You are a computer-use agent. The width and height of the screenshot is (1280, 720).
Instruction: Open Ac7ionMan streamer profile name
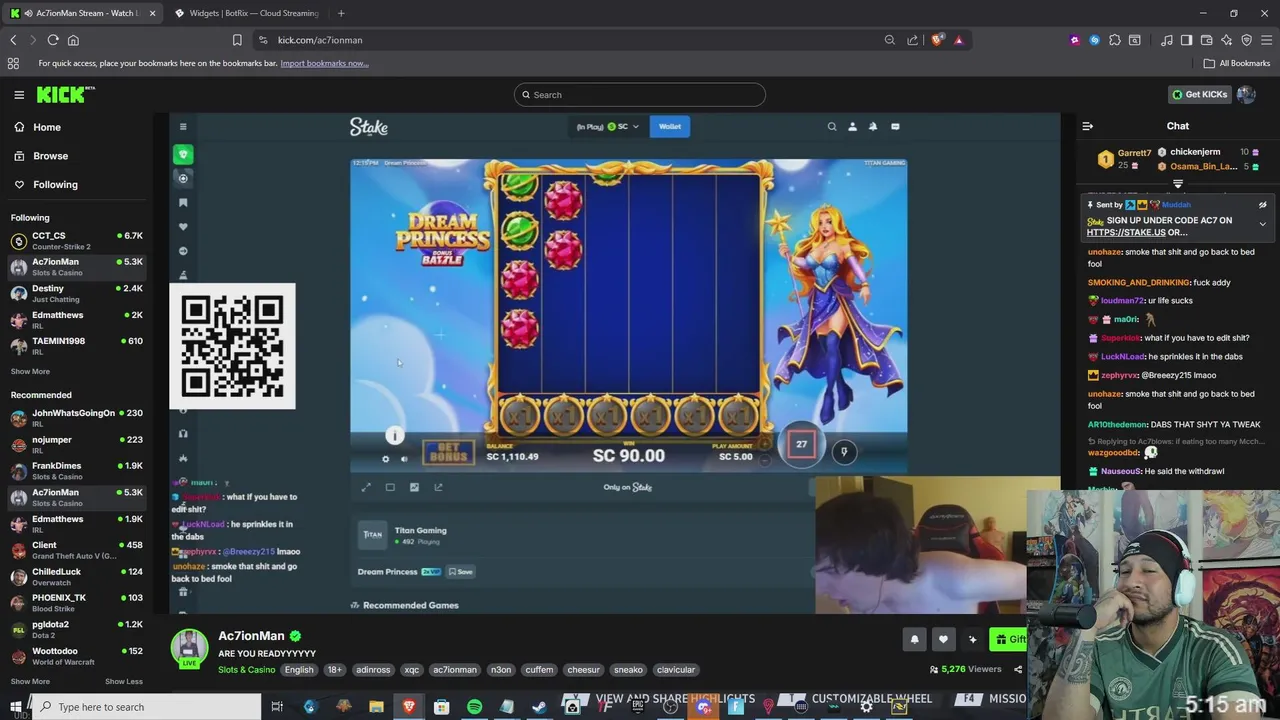click(x=251, y=636)
